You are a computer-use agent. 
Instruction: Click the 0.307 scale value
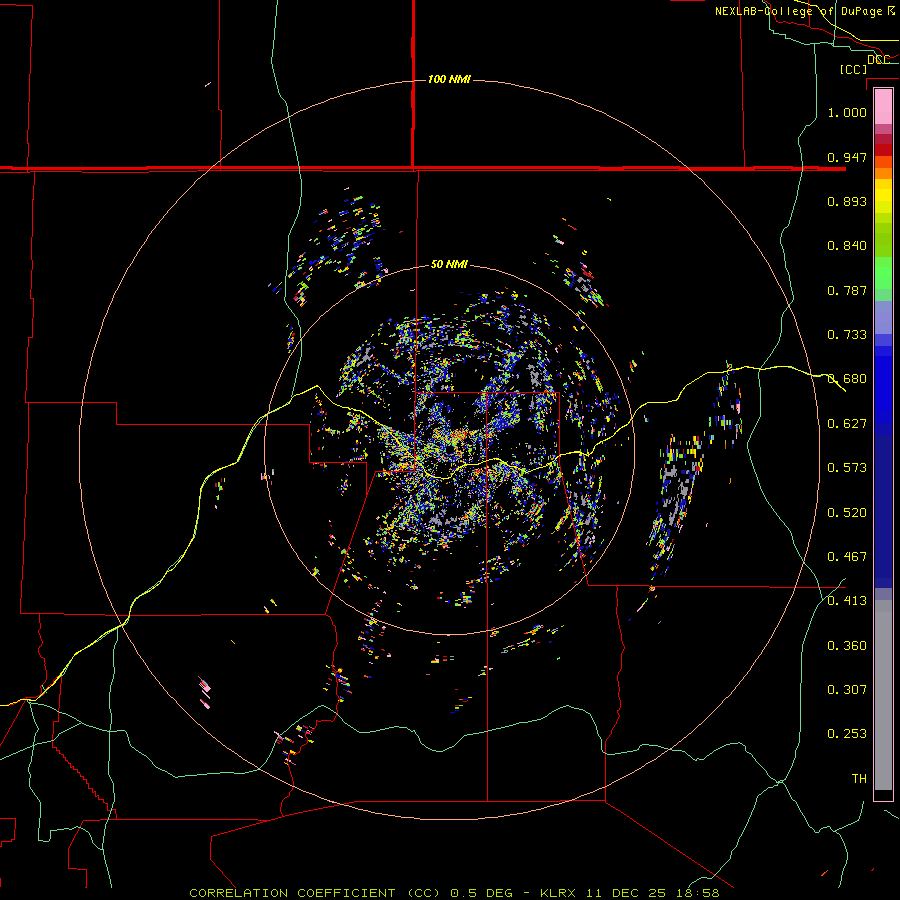point(847,689)
